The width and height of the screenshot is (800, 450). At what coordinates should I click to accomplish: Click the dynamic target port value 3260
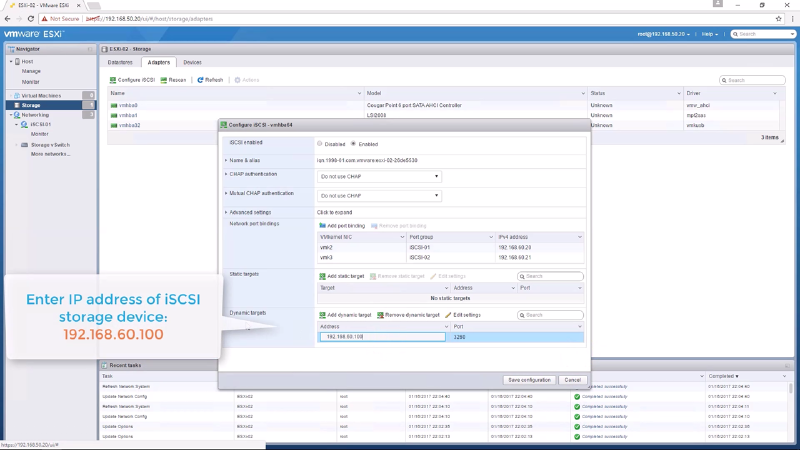click(459, 337)
